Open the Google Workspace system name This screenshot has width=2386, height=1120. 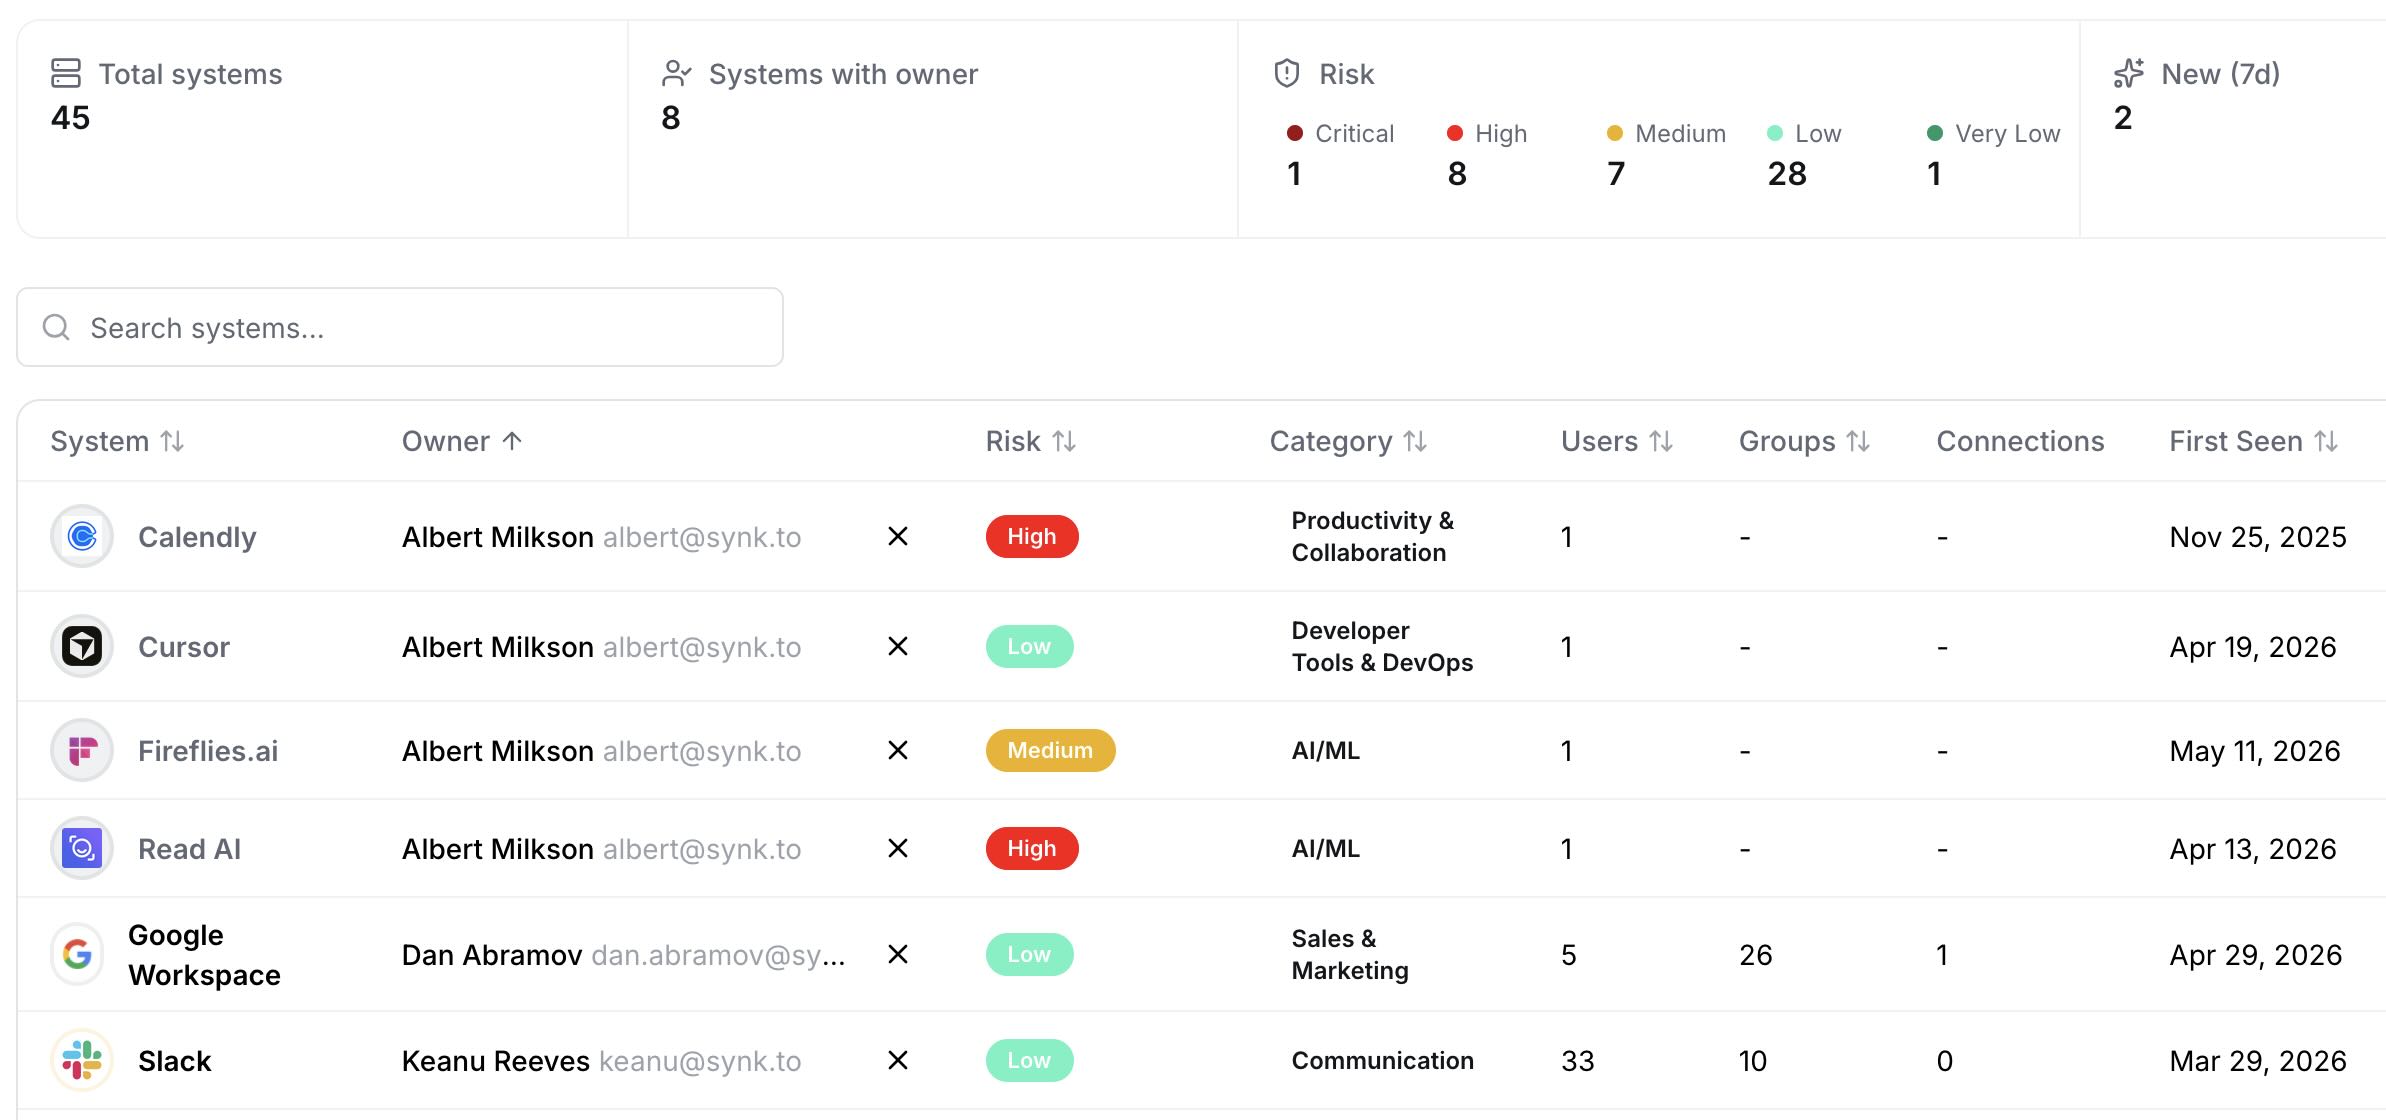tap(204, 955)
